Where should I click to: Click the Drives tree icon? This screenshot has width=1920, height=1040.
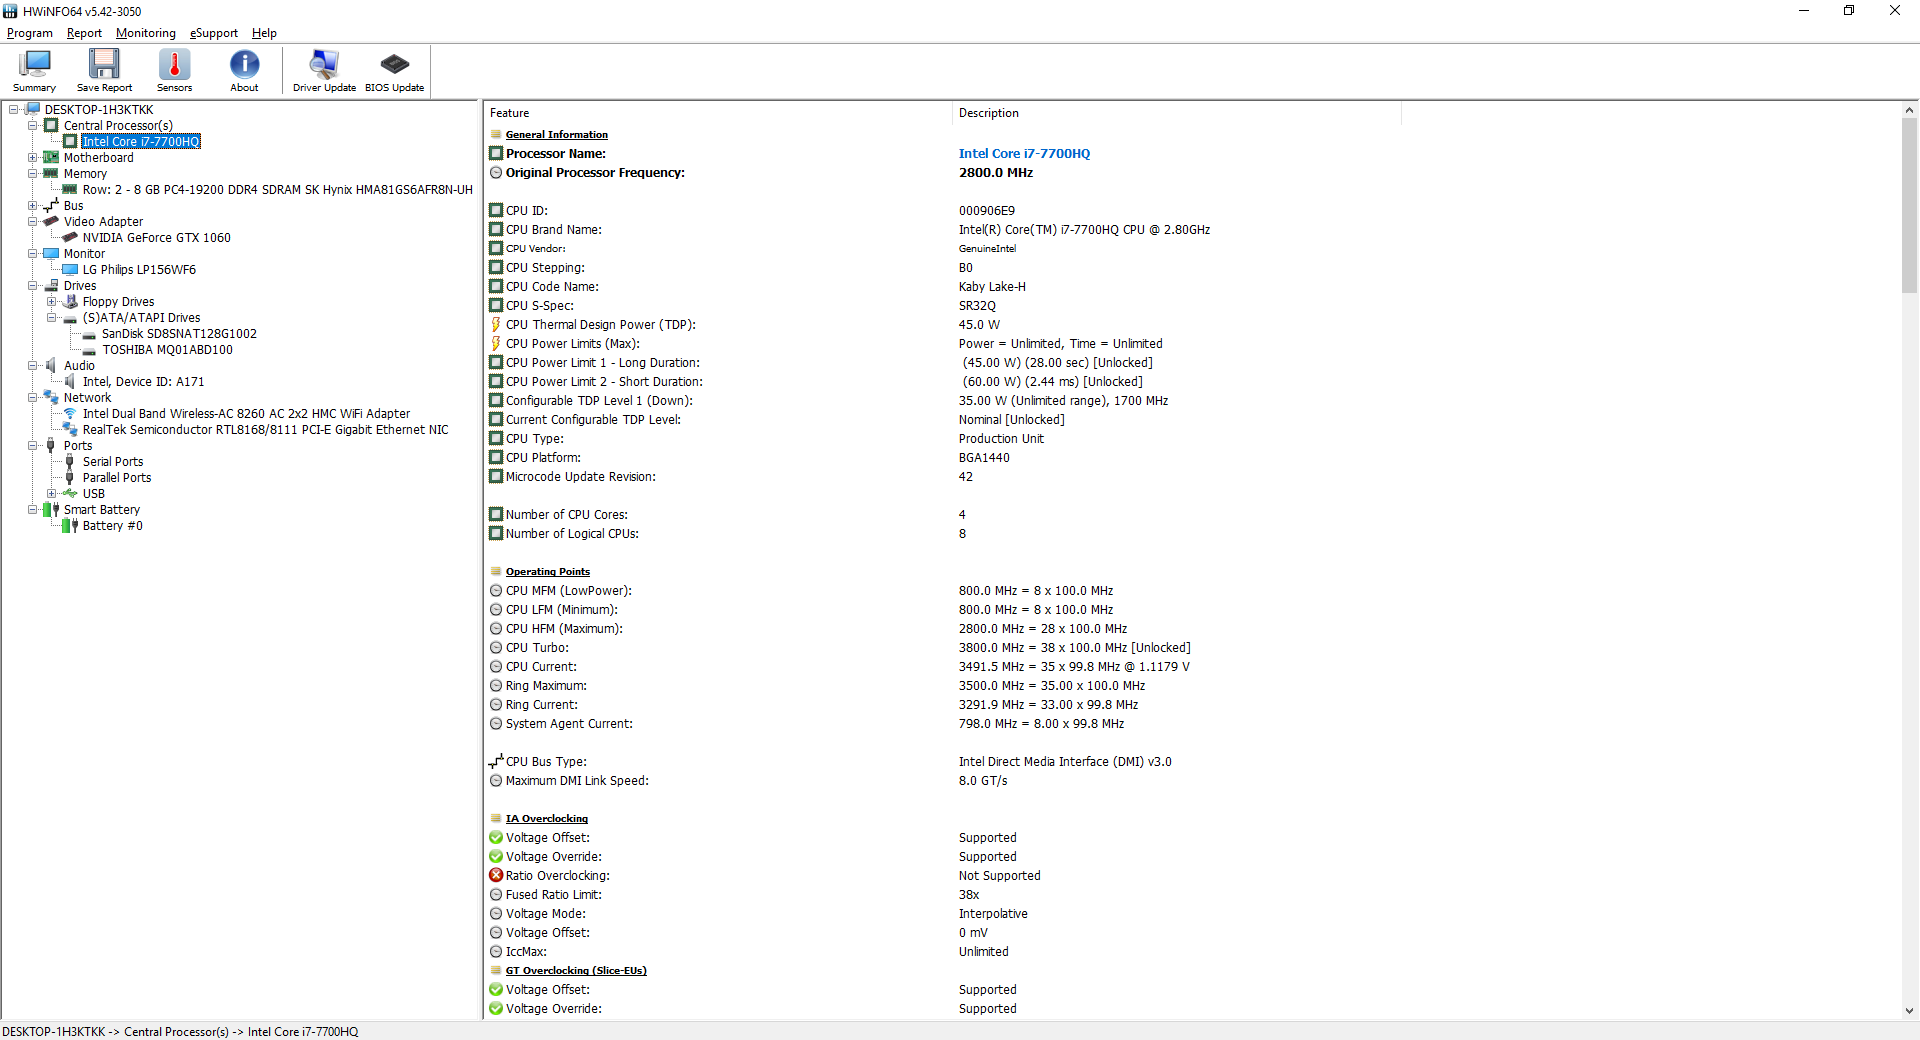(51, 285)
